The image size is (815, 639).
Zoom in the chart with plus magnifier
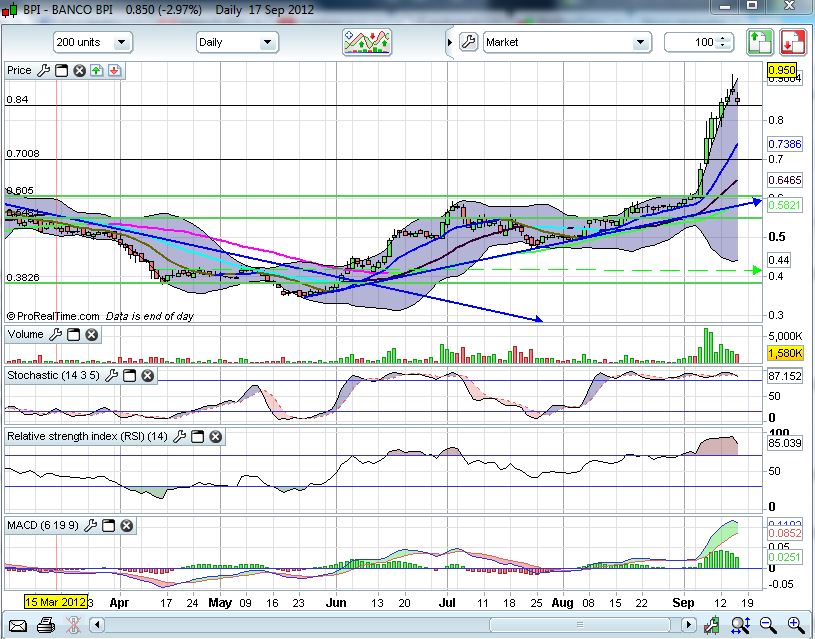tap(796, 624)
